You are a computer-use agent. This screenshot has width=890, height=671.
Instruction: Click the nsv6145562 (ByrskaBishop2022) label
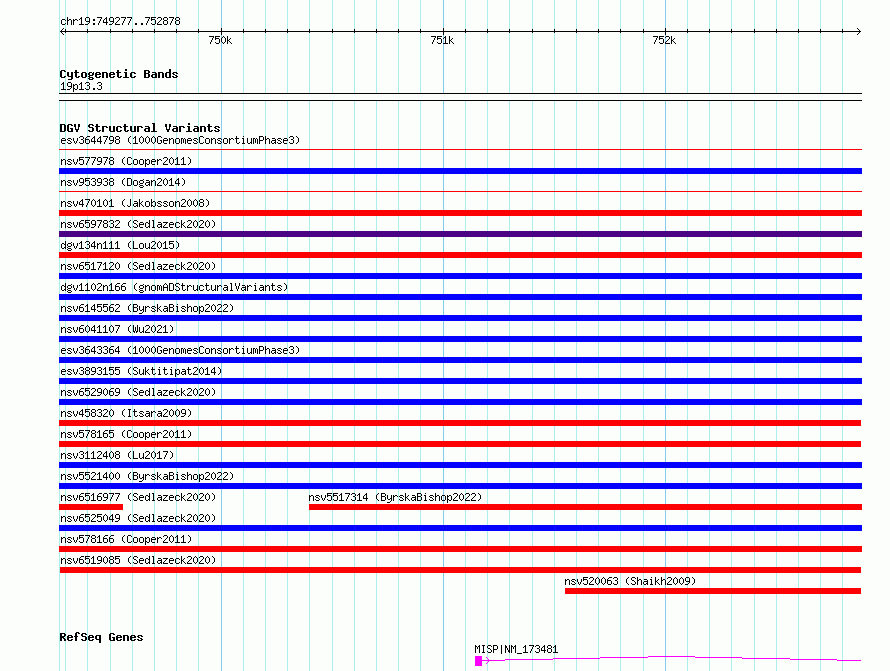147,308
